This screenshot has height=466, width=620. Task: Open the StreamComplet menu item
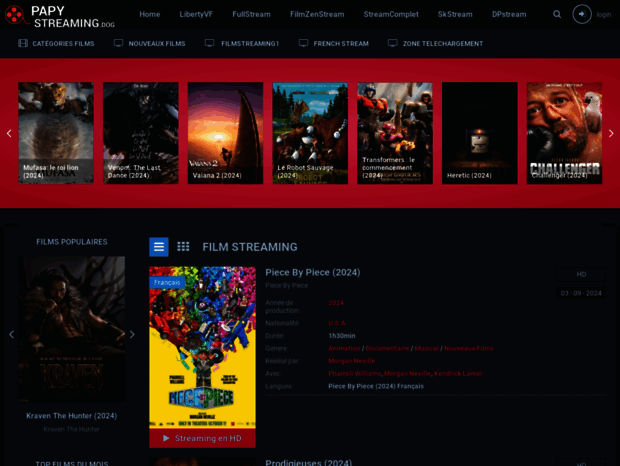[x=391, y=14]
